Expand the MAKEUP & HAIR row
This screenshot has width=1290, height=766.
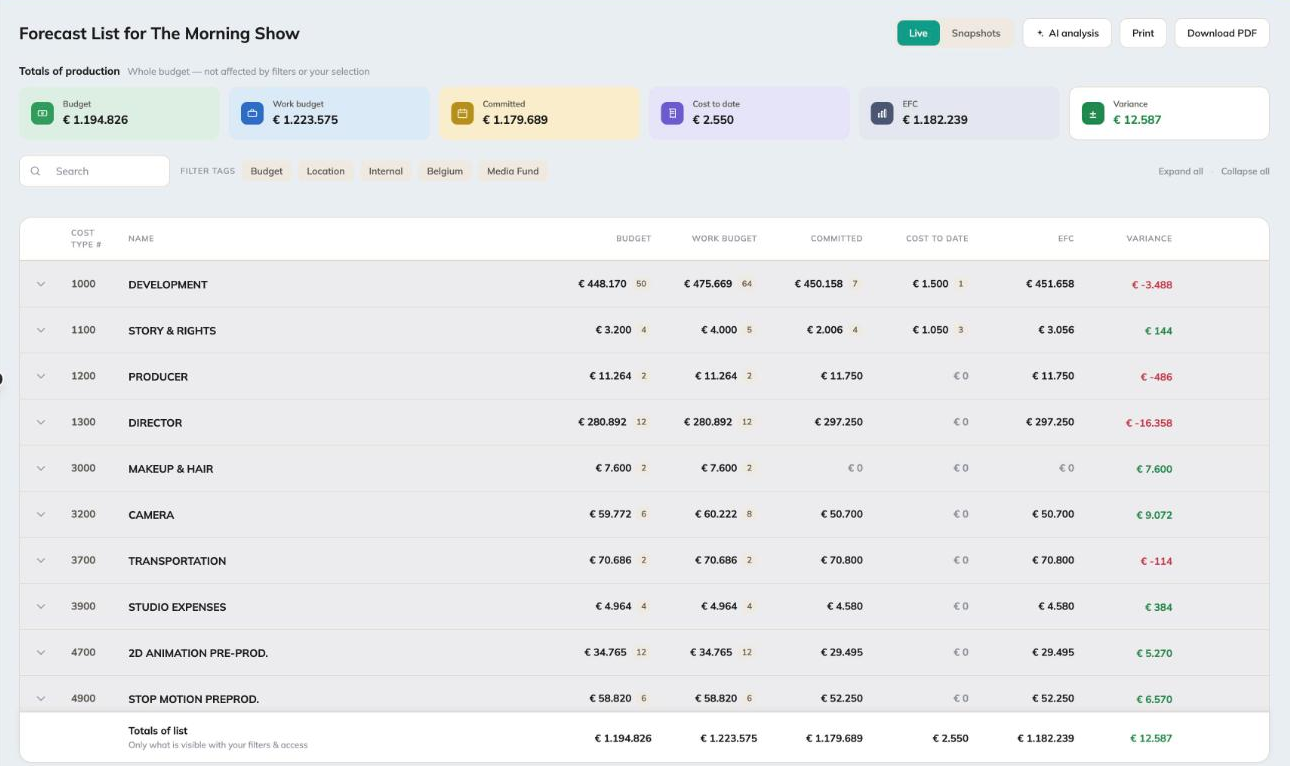41,468
